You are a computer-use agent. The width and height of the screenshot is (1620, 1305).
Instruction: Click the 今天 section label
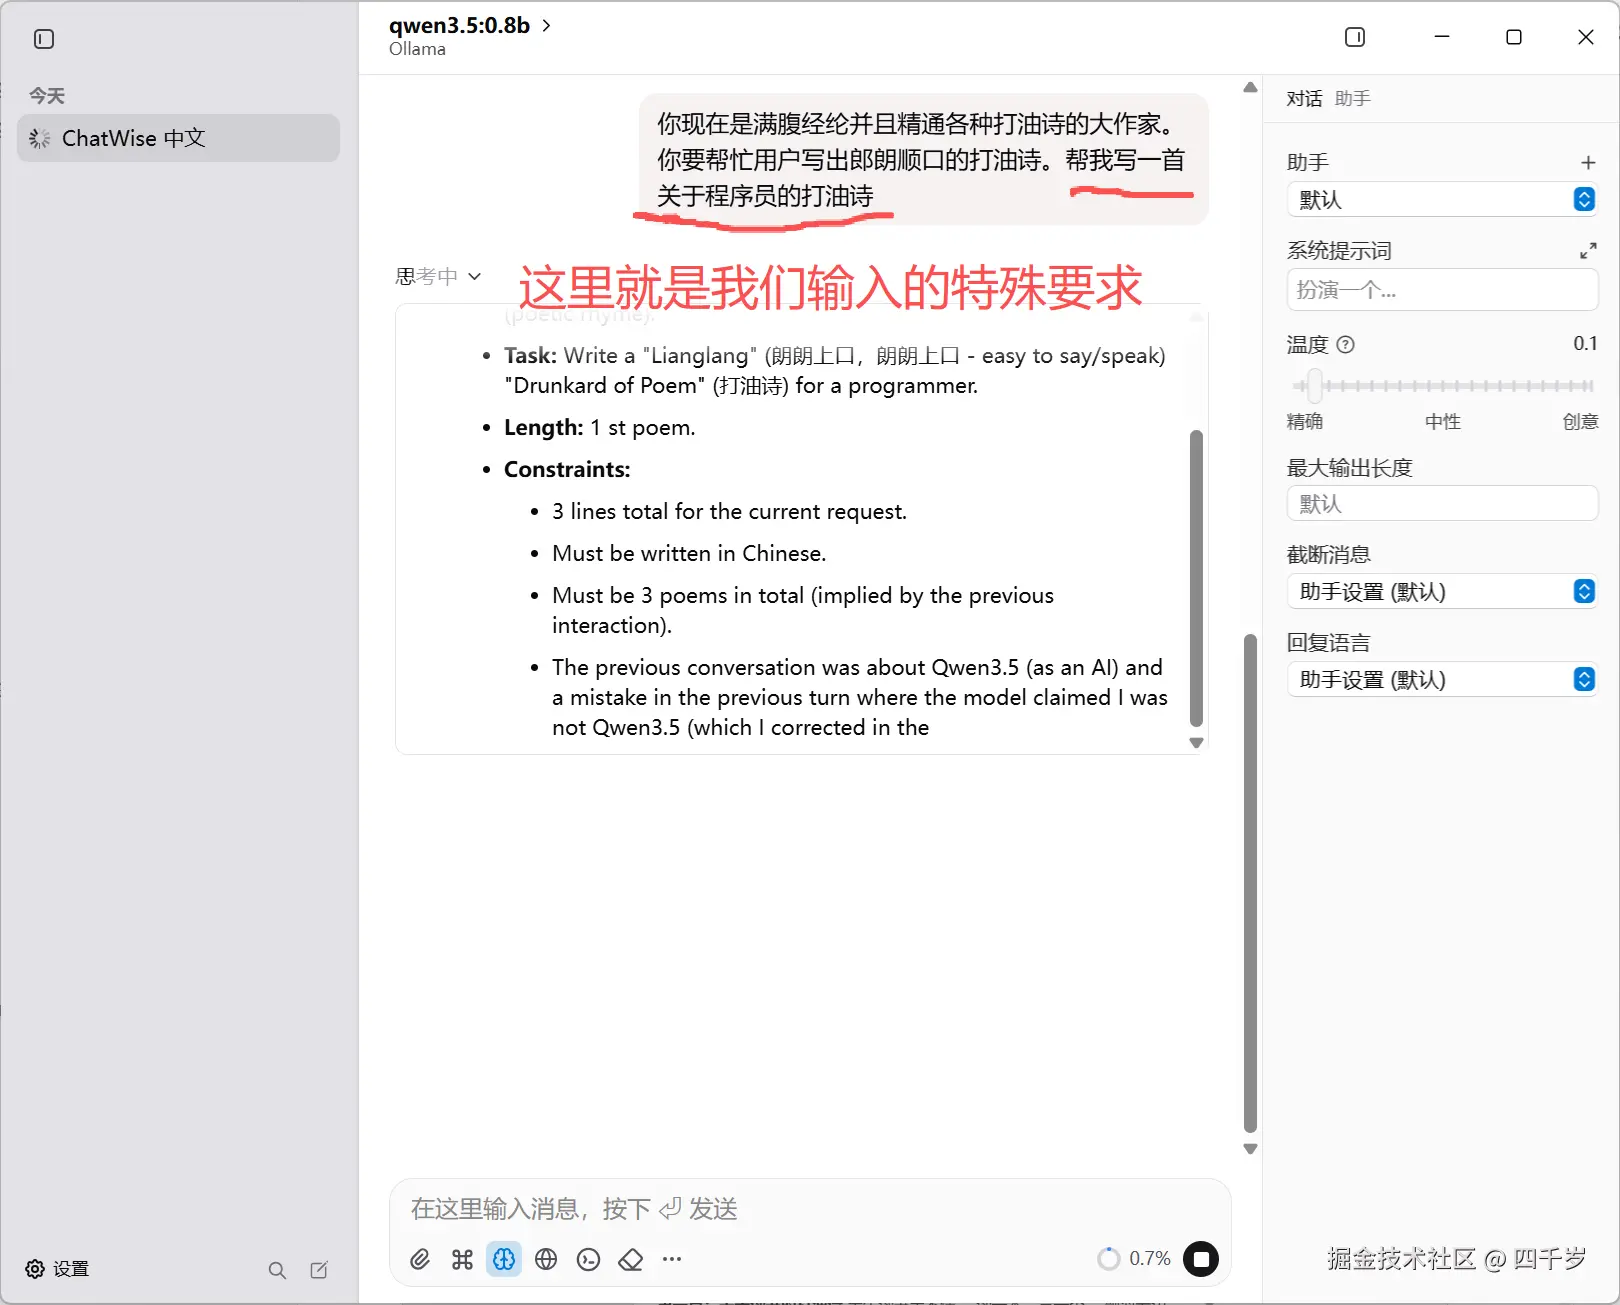[x=47, y=96]
